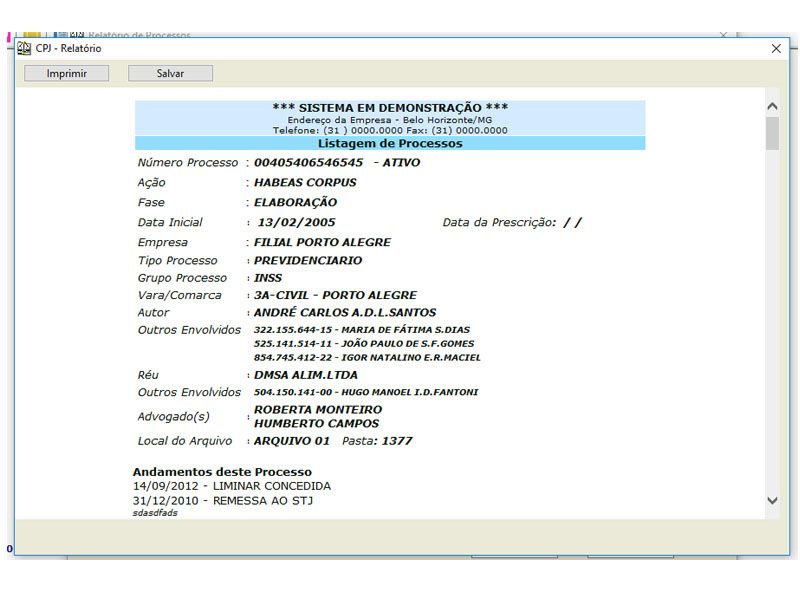800x600 pixels.
Task: Click the empty scrollbar track below thumb
Action: point(771,320)
